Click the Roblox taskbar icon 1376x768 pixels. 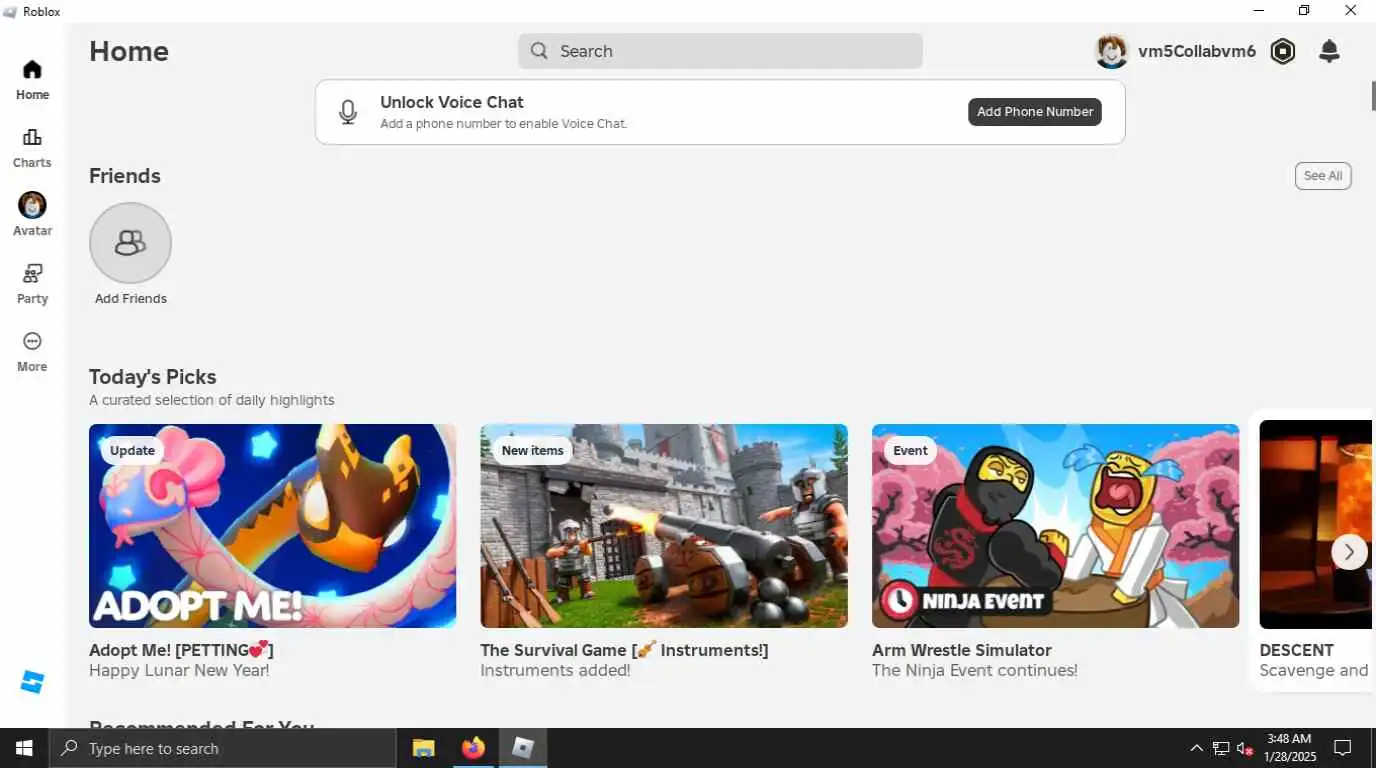tap(523, 748)
